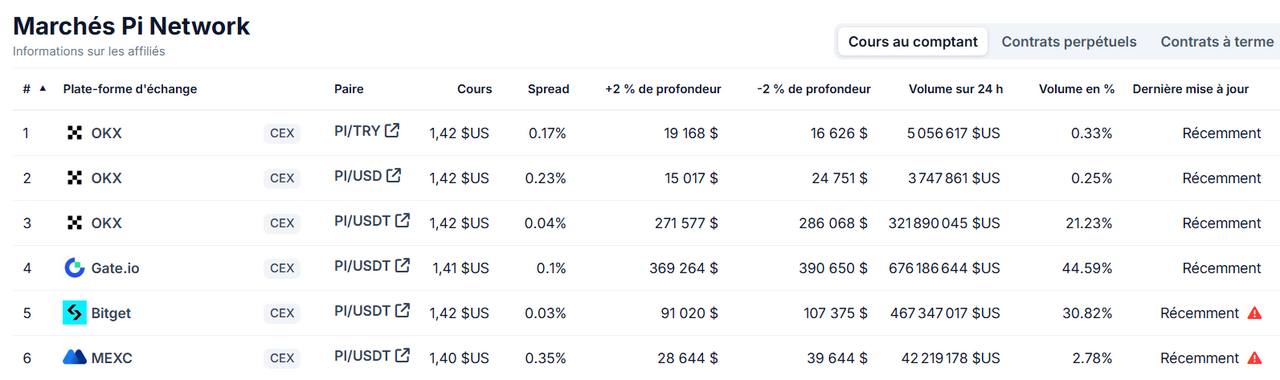The height and width of the screenshot is (380, 1280).
Task: Click the OKX logo in row 1
Action: (x=74, y=133)
